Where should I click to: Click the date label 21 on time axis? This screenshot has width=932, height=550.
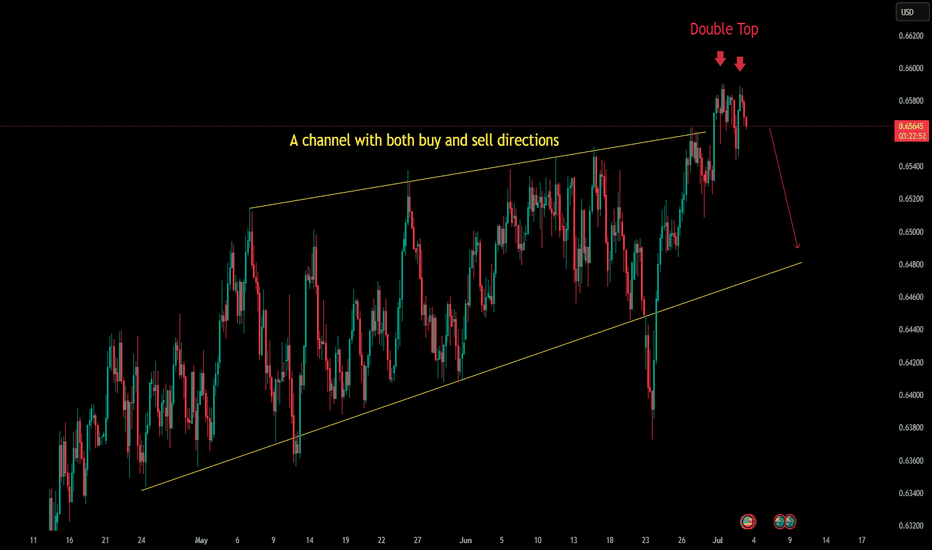pos(105,540)
